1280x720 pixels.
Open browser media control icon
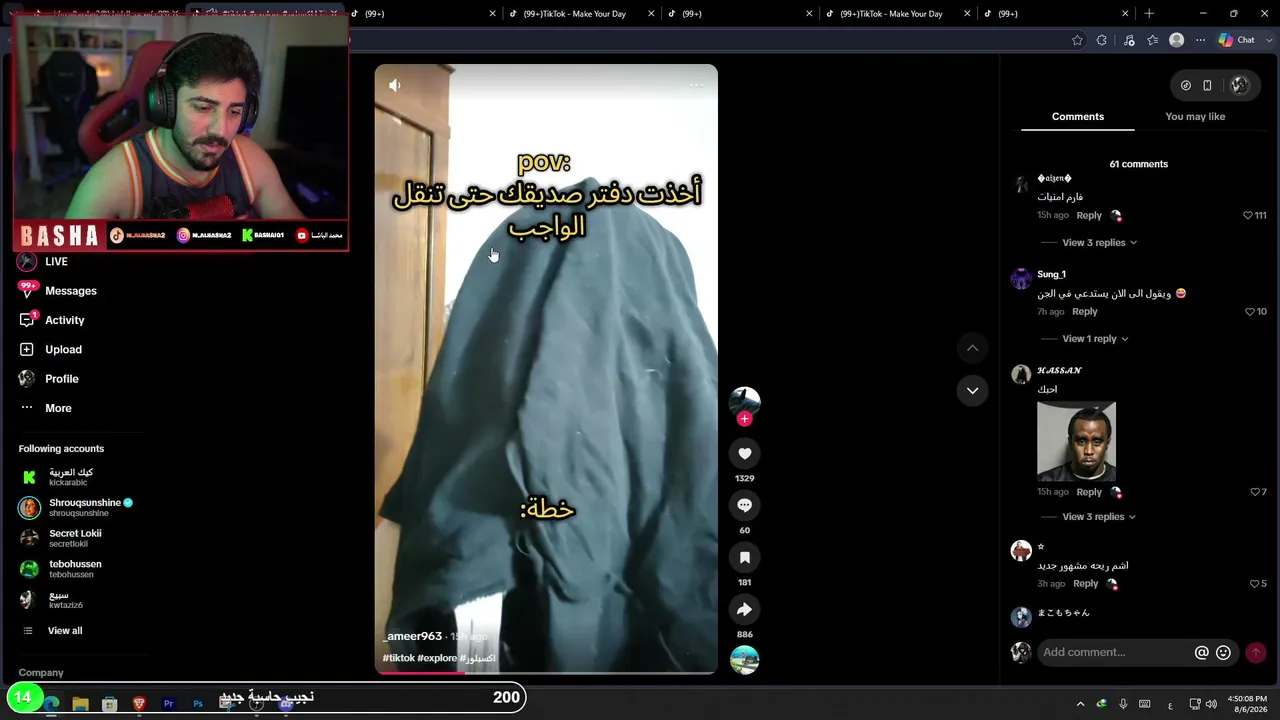point(1129,40)
